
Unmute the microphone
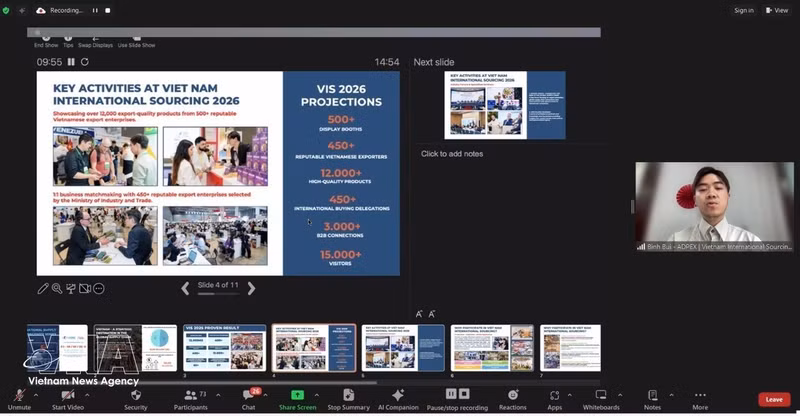pos(19,400)
